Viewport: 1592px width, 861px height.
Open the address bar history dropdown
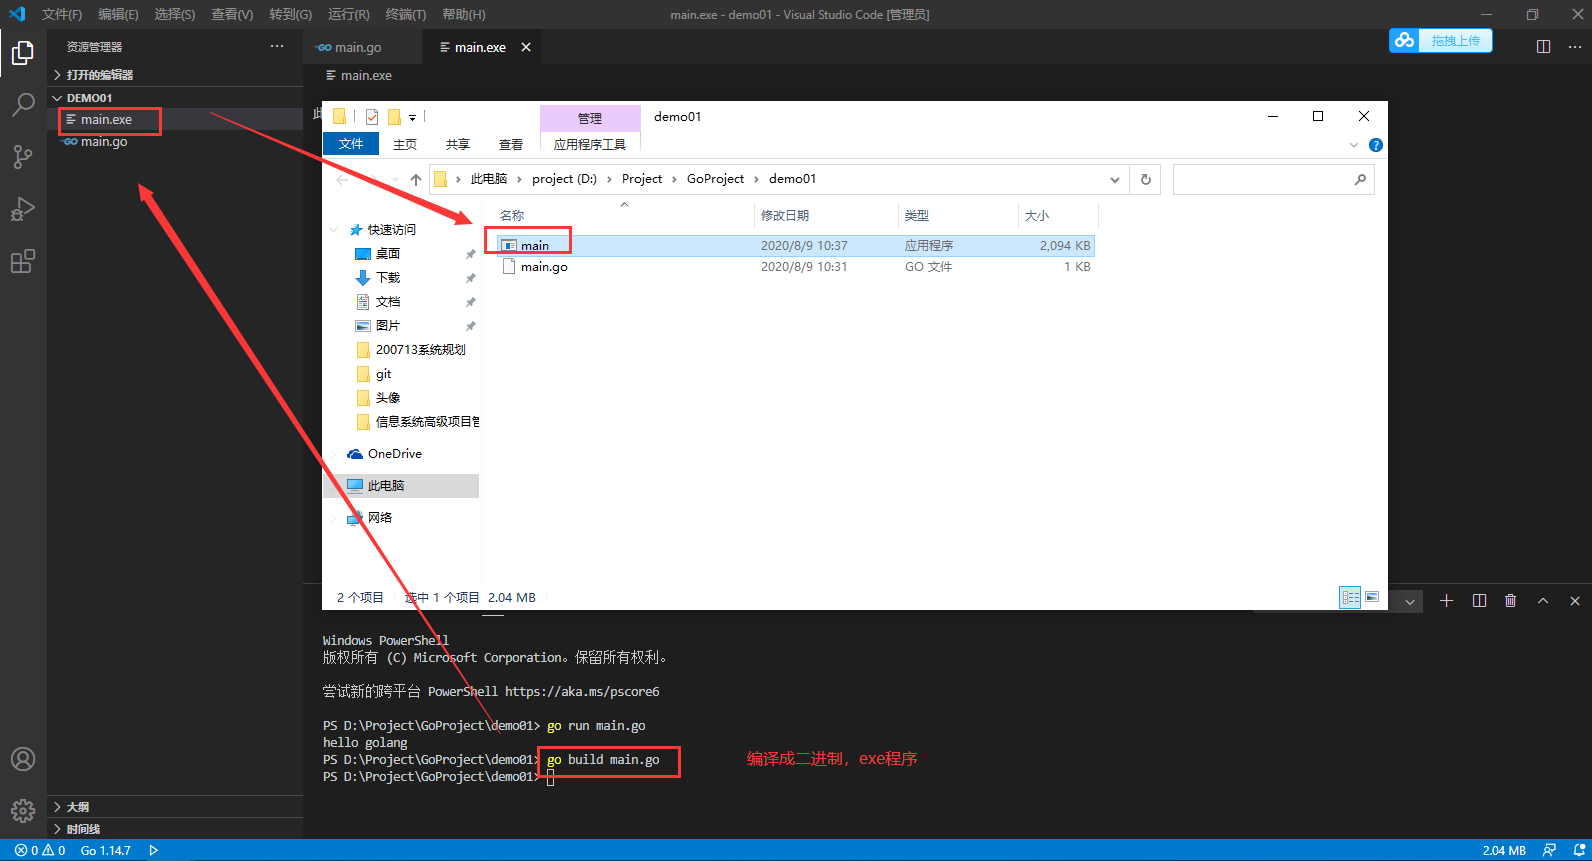(x=1114, y=180)
